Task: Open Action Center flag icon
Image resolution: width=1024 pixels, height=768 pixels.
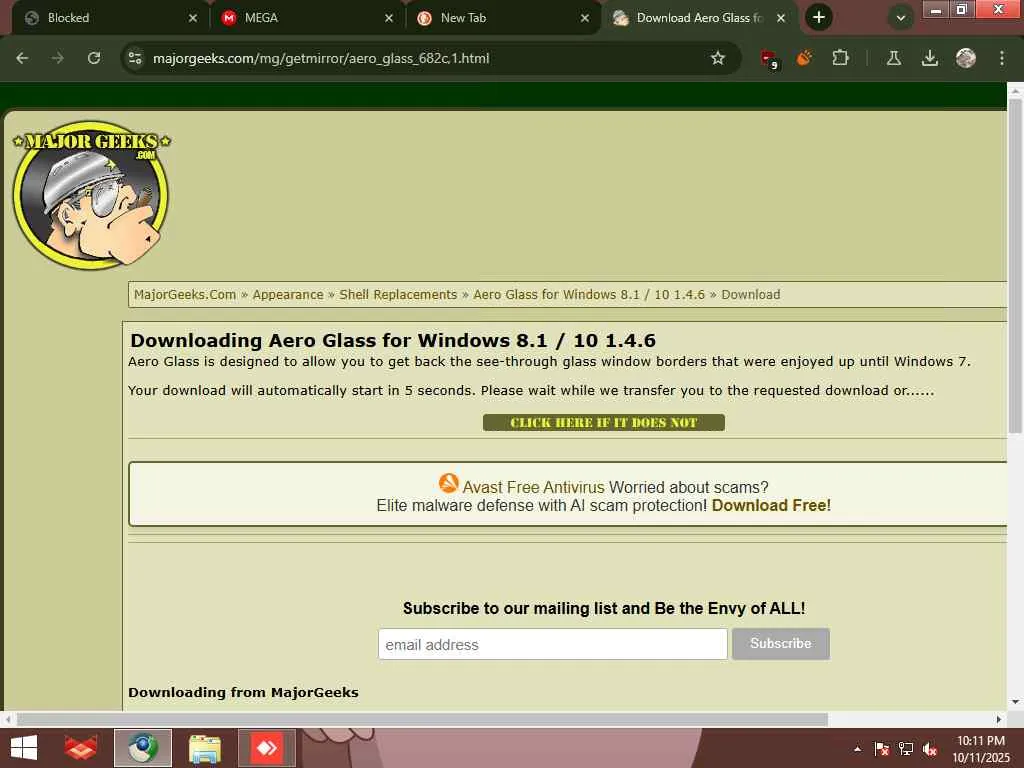Action: point(882,748)
